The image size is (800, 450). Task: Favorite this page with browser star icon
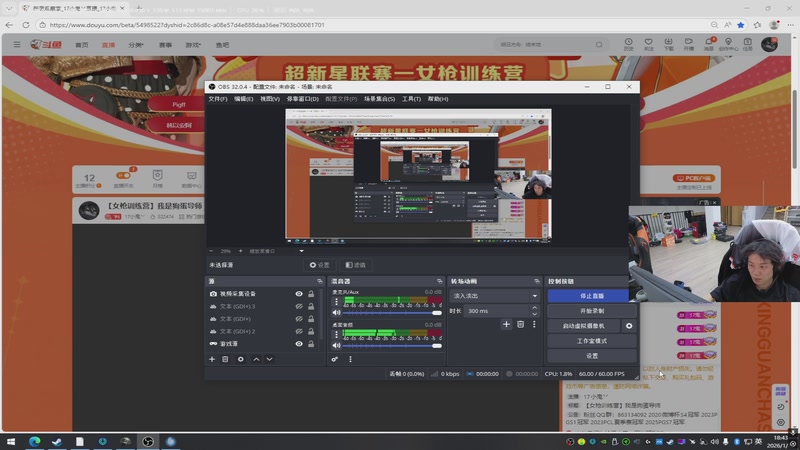tap(741, 24)
